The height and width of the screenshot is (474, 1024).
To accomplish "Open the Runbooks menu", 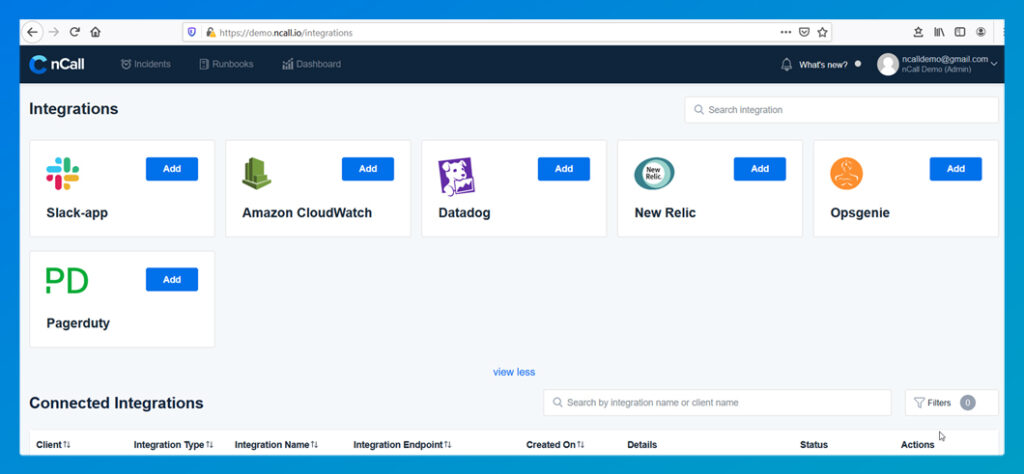I will [x=226, y=64].
